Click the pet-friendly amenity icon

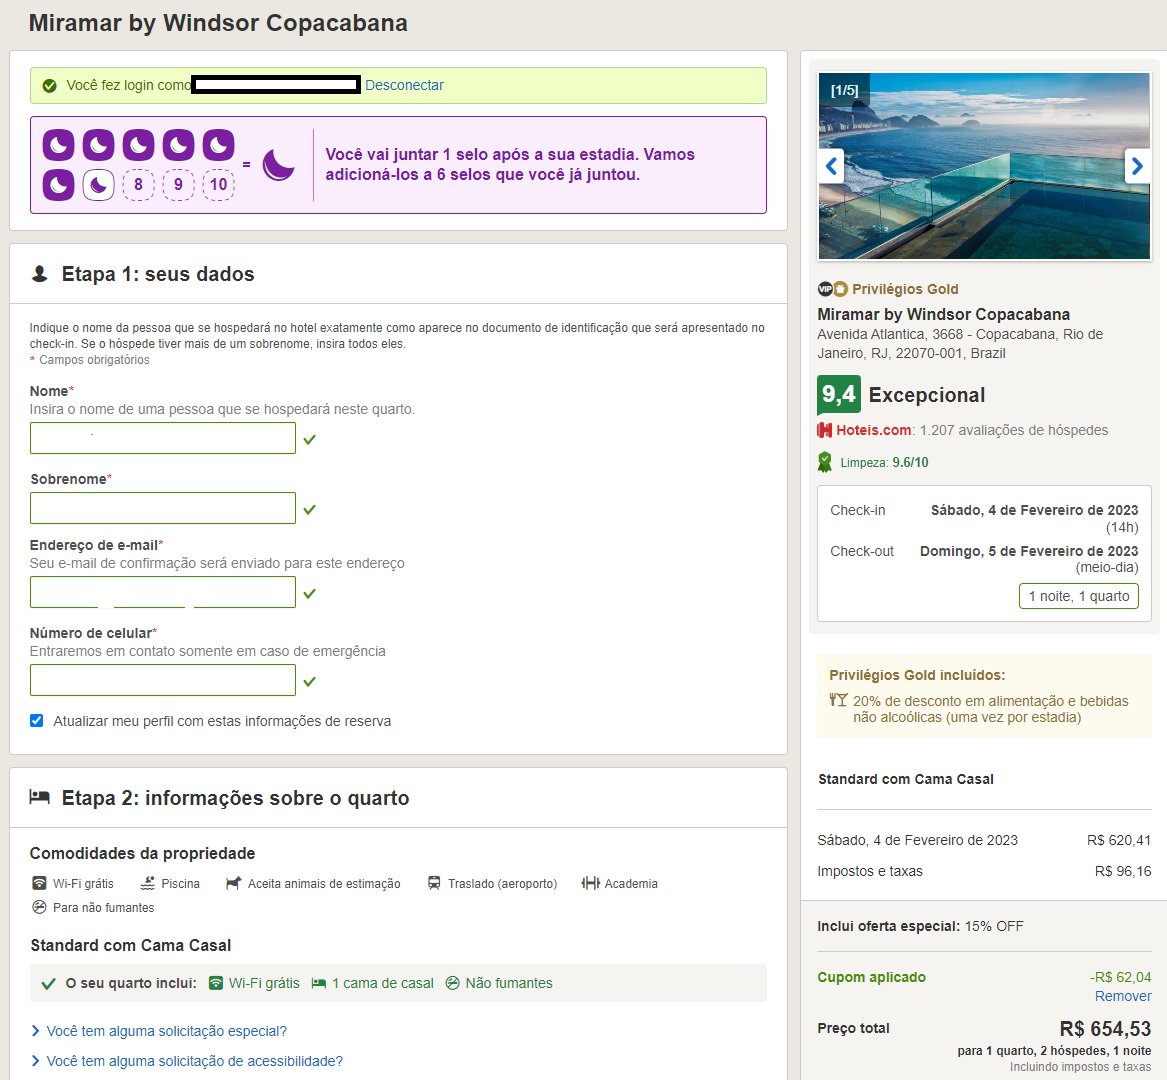click(234, 884)
